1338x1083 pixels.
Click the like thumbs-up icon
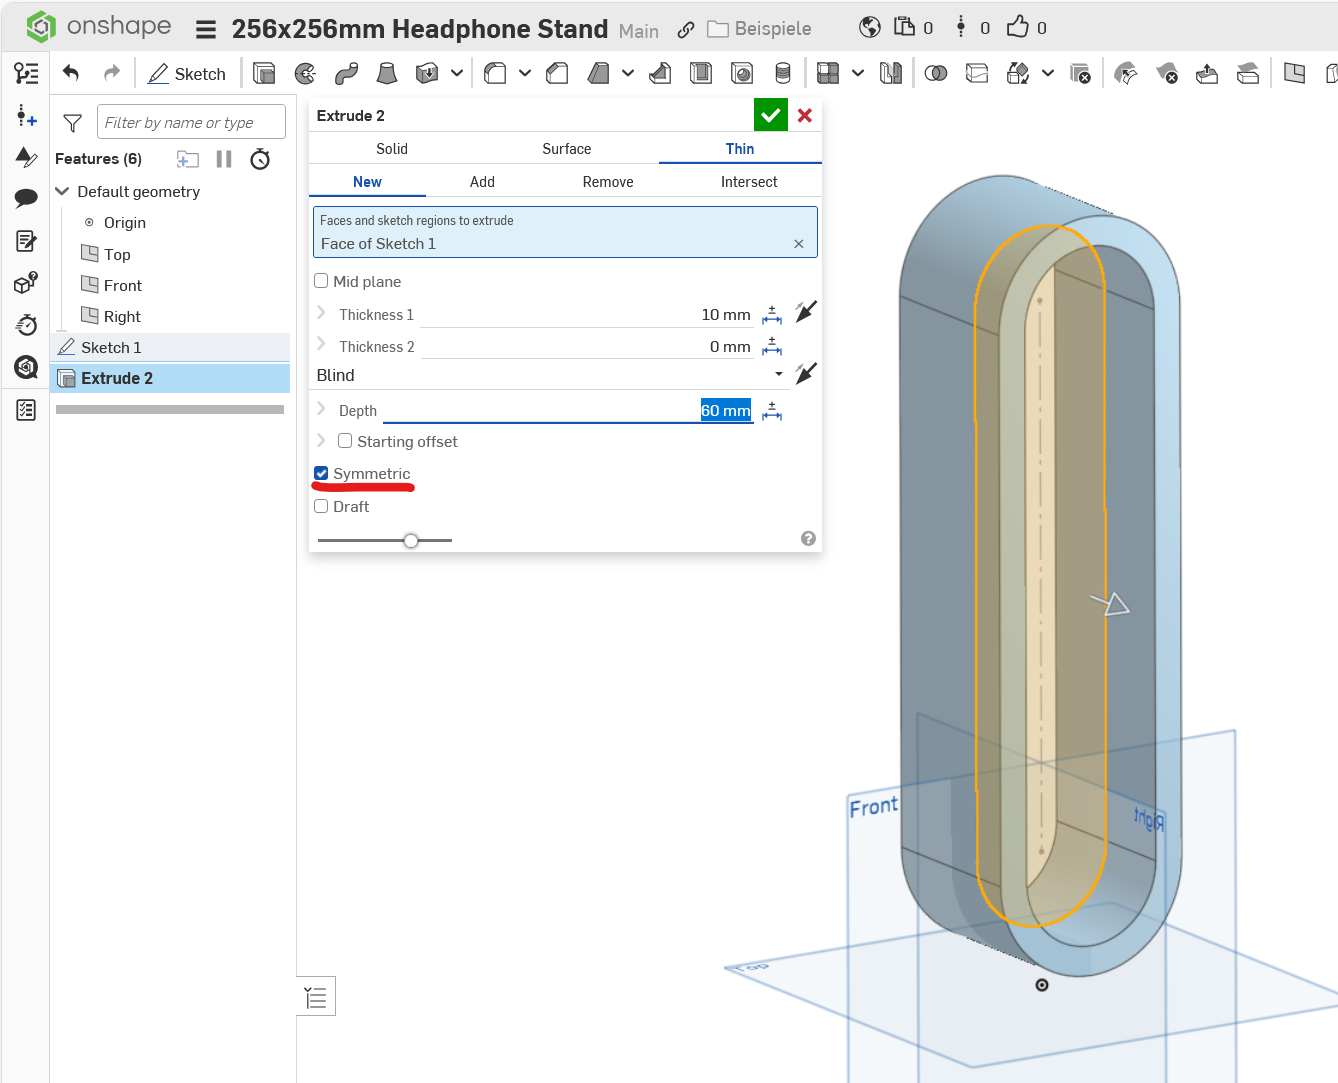[1018, 27]
